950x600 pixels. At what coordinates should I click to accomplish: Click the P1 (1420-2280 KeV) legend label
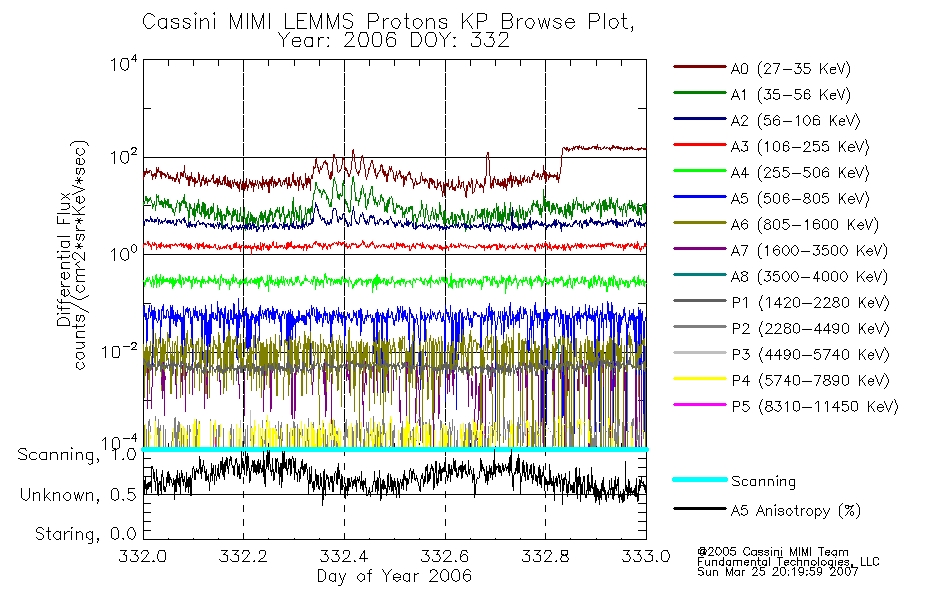[x=811, y=303]
